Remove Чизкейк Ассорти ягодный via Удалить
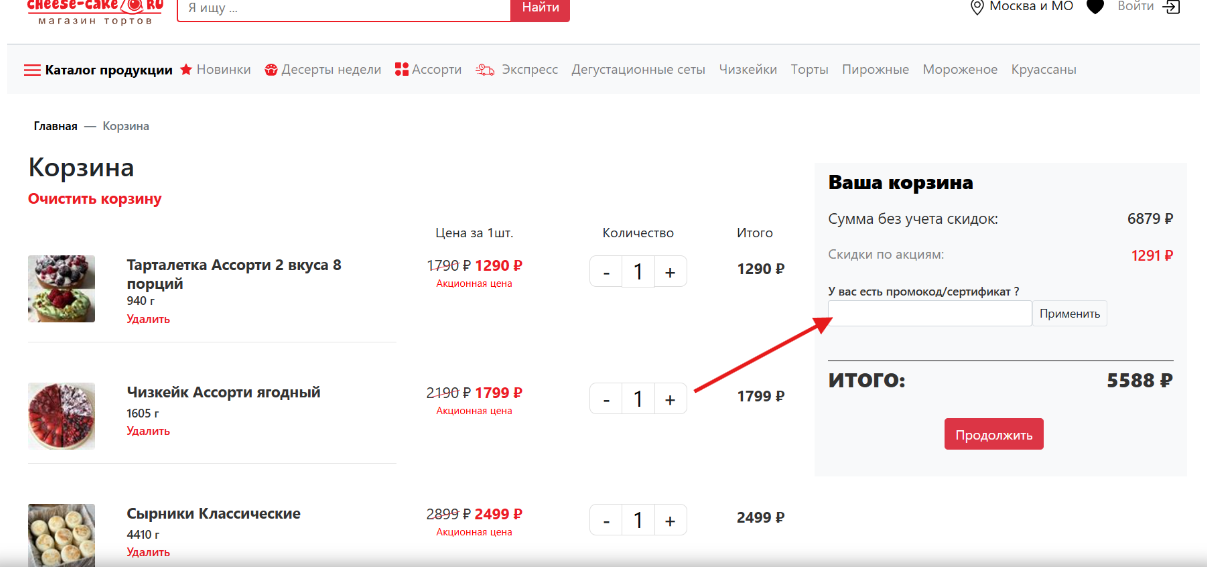The height and width of the screenshot is (567, 1207). click(x=148, y=431)
